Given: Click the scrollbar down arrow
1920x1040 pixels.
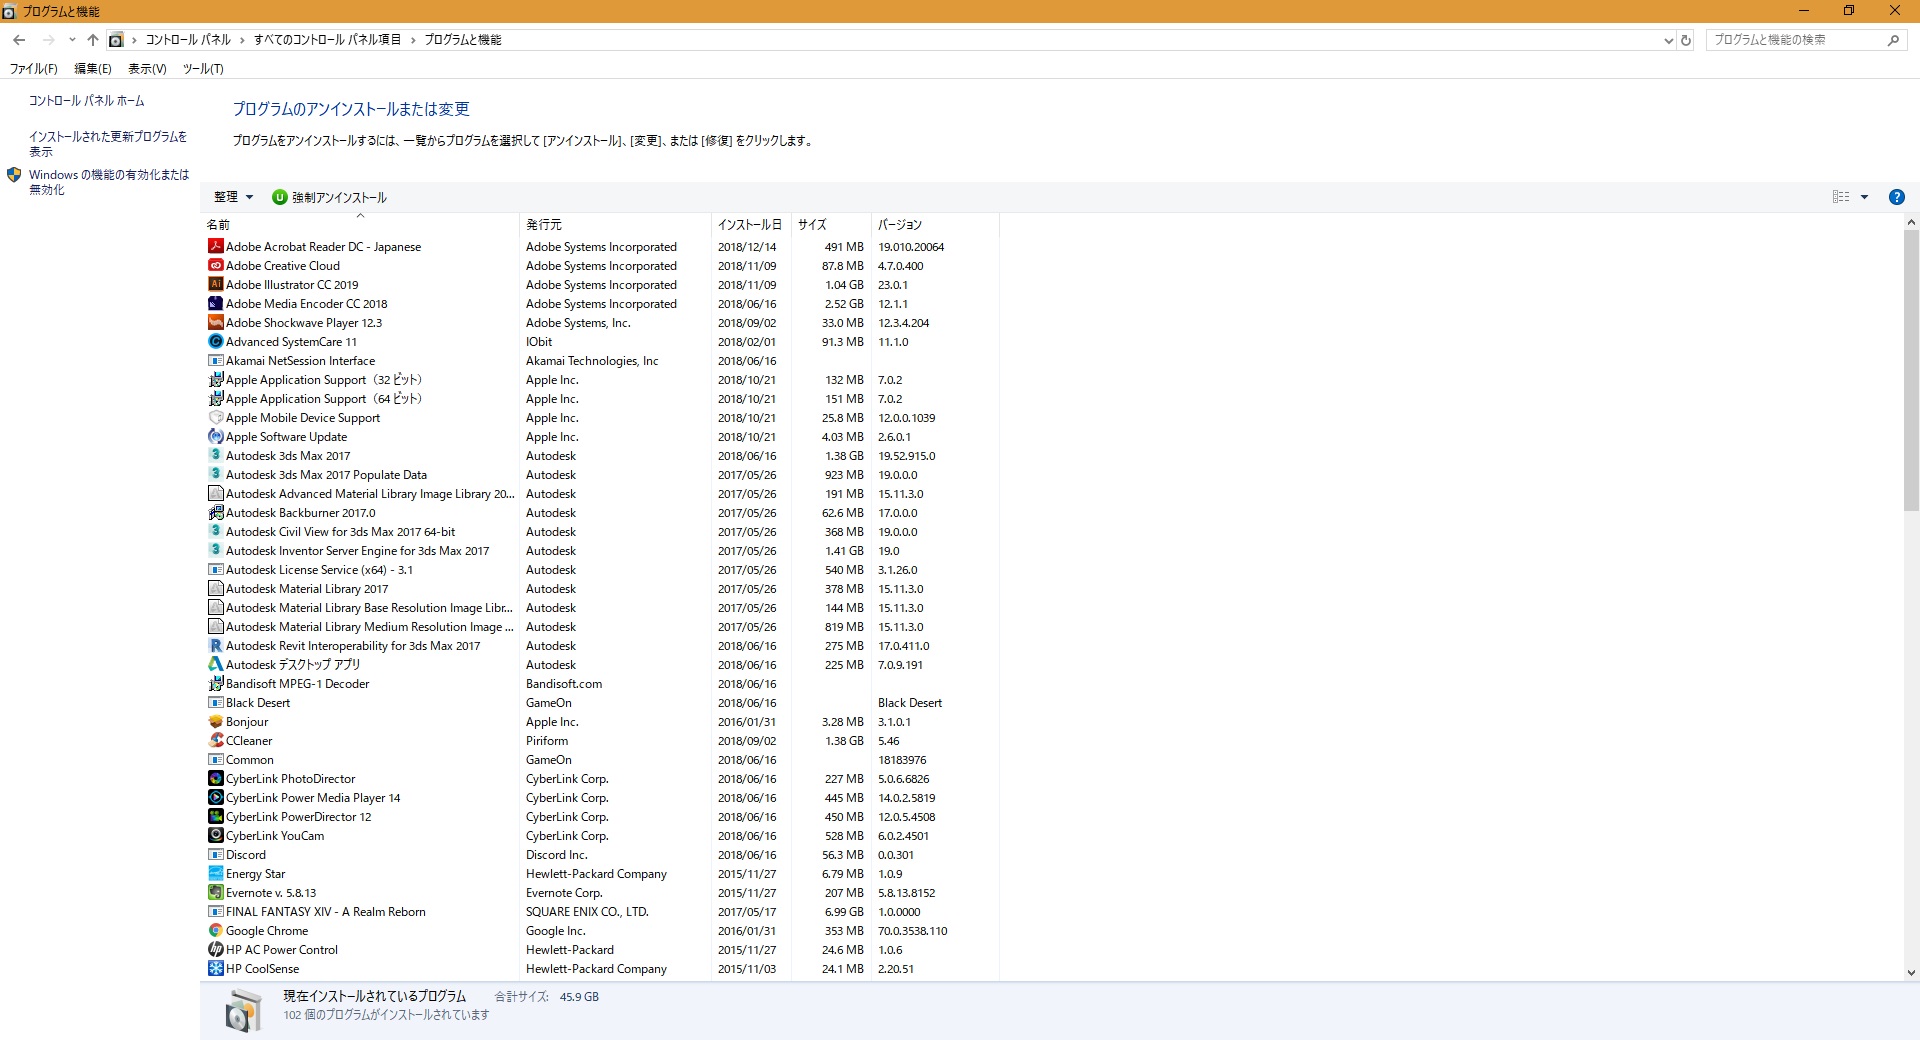Looking at the screenshot, I should tap(1911, 972).
